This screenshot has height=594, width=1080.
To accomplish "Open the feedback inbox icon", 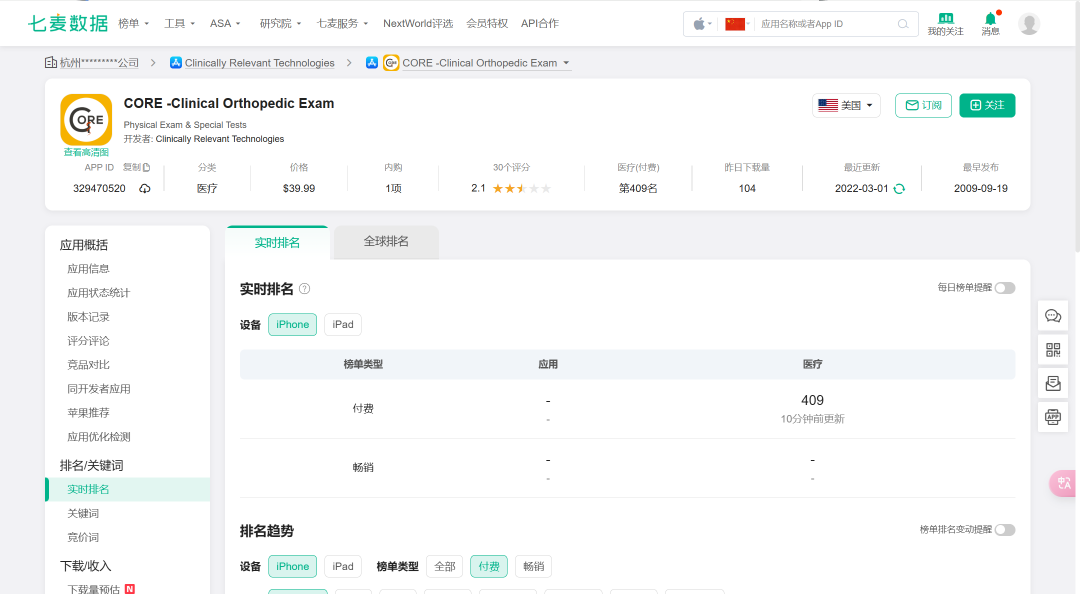I will coord(1053,383).
